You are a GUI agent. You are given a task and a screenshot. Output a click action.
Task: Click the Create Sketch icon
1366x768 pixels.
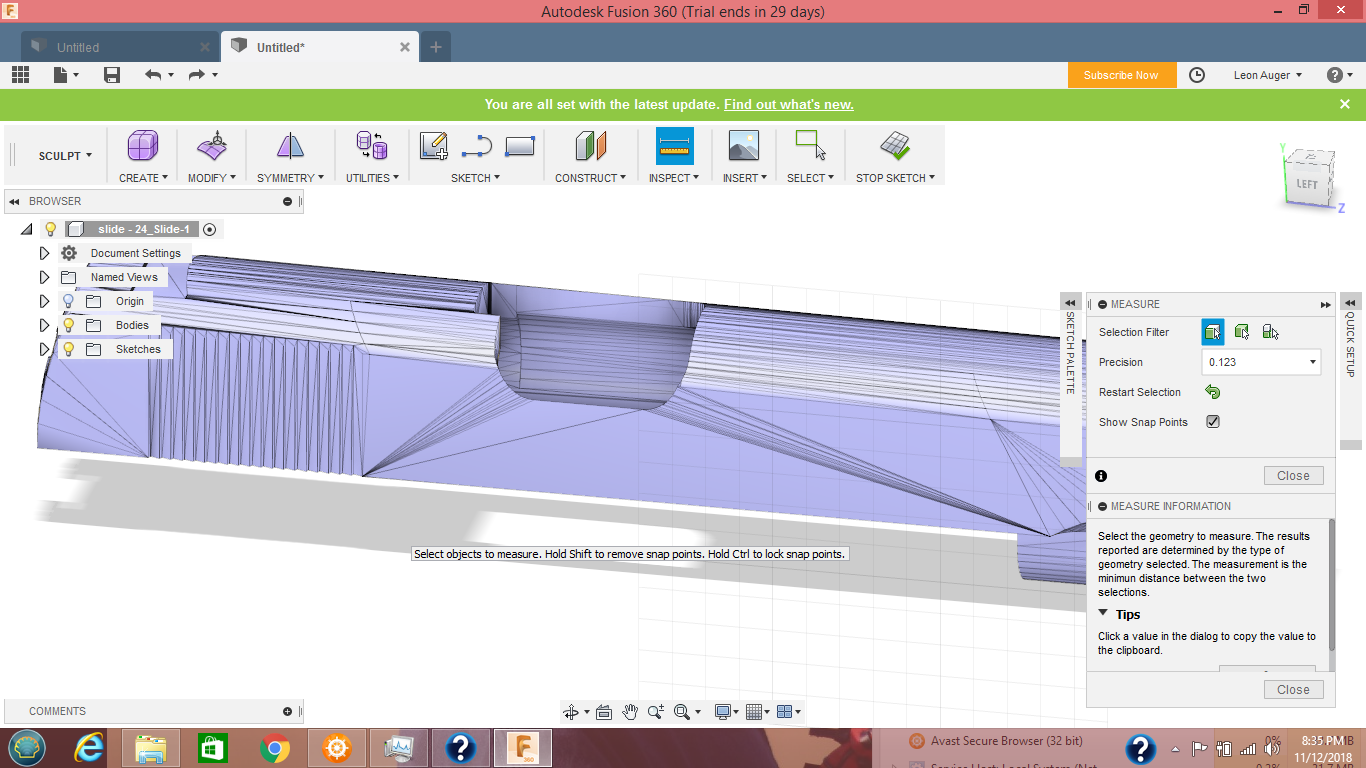[434, 146]
